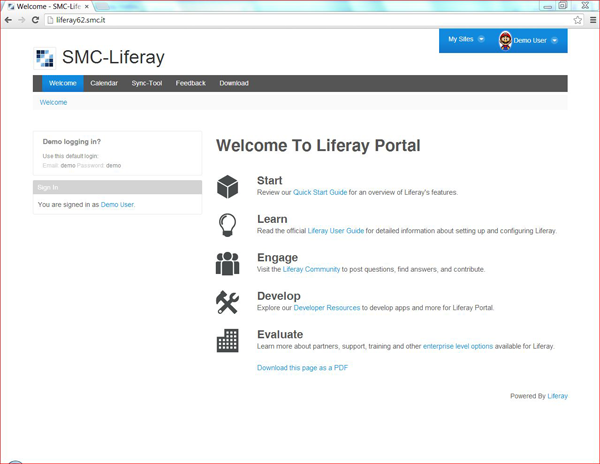The image size is (600, 464).
Task: Click the Demo logging in? heading
Action: click(x=72, y=142)
